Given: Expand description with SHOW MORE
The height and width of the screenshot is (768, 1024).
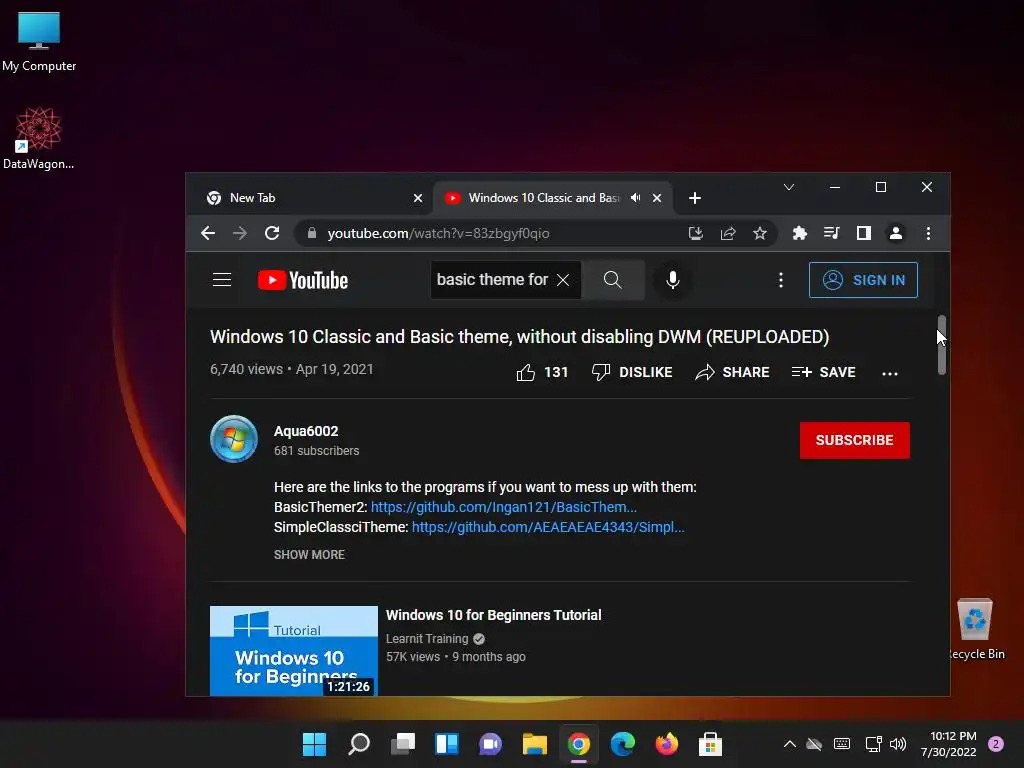Looking at the screenshot, I should (310, 554).
